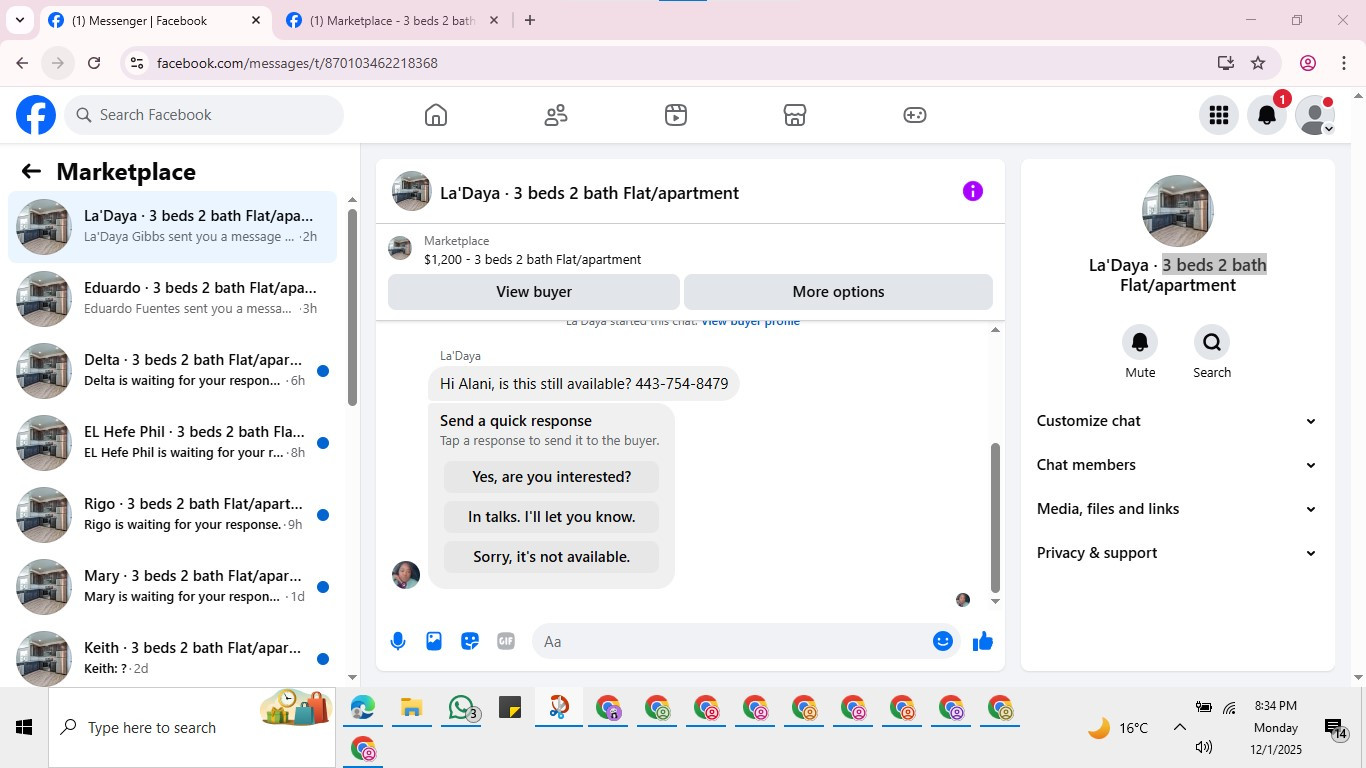Send quick response 'In talks. I'll let you know.'

[x=551, y=517]
